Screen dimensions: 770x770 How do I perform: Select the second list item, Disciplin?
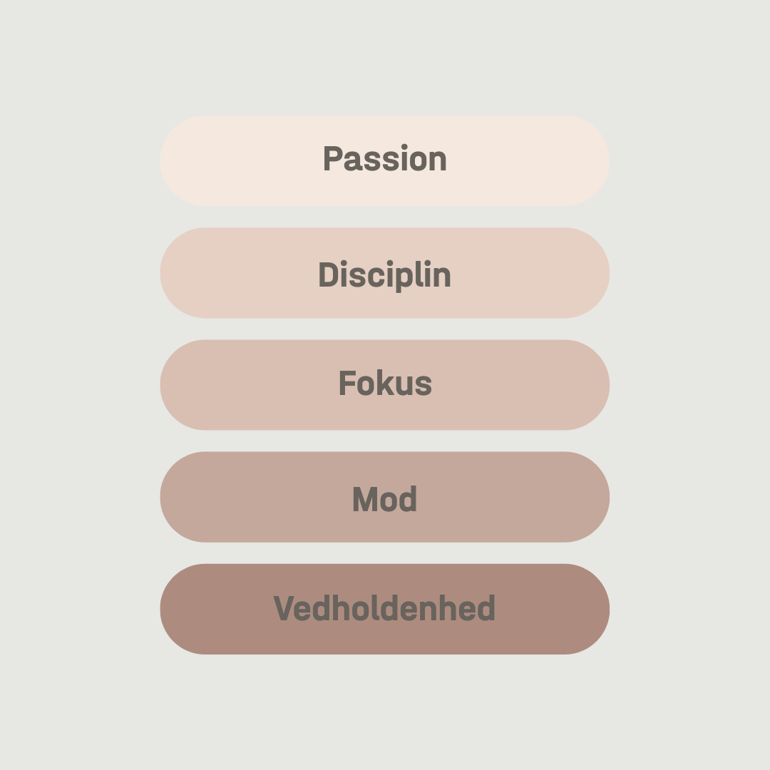tap(384, 273)
